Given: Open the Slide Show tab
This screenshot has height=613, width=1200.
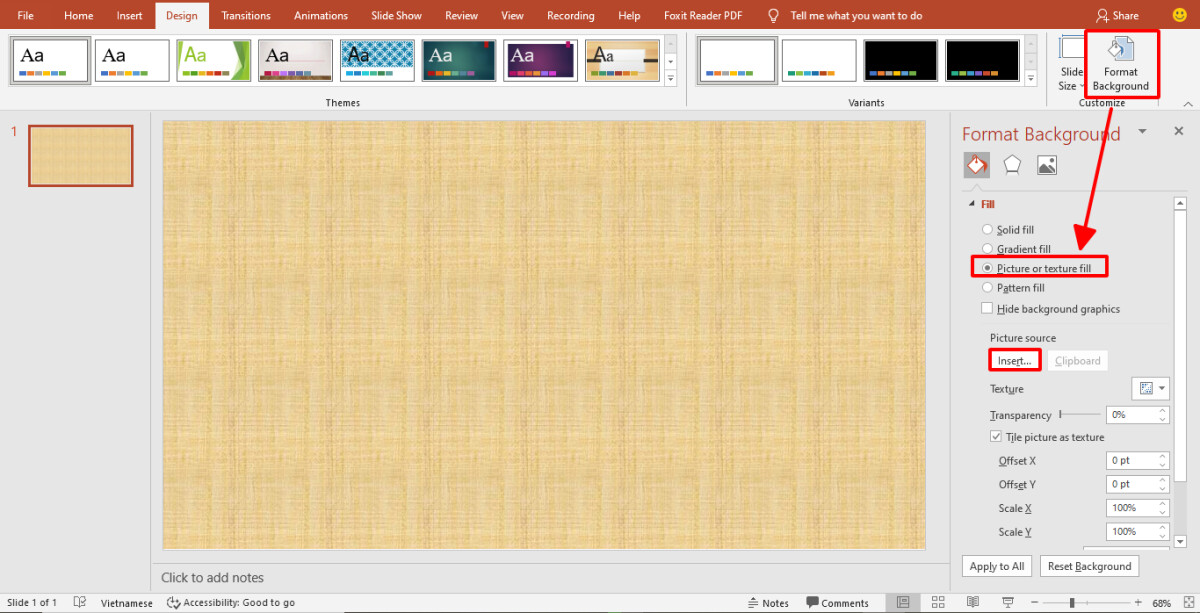Looking at the screenshot, I should tap(396, 16).
